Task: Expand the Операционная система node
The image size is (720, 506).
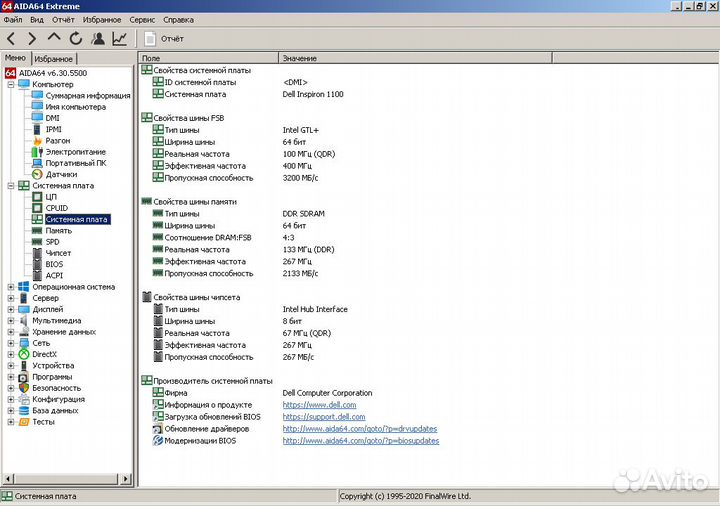Action: (x=11, y=287)
